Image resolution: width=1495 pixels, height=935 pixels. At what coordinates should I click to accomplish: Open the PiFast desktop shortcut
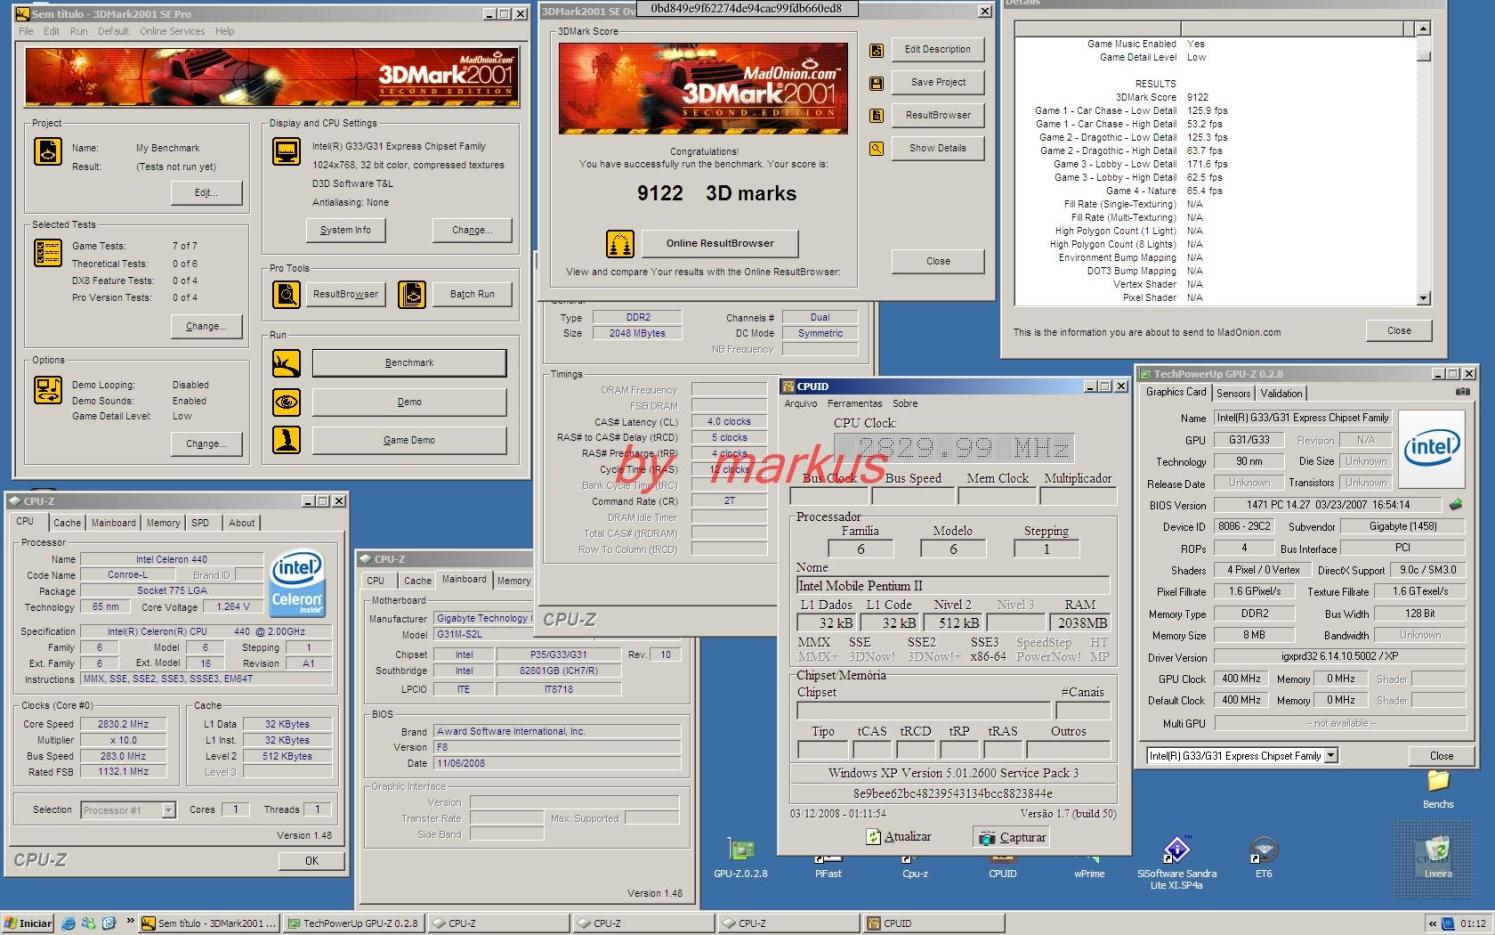828,866
